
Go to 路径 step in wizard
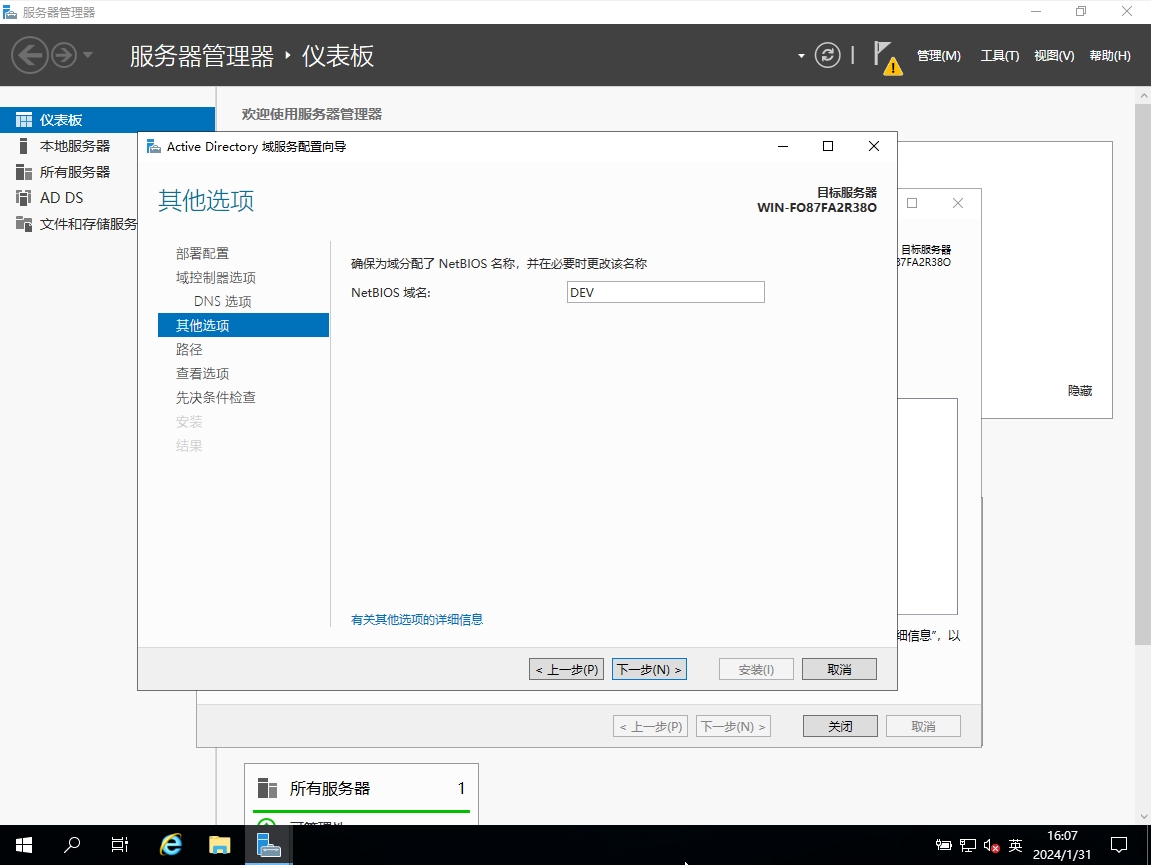click(189, 349)
